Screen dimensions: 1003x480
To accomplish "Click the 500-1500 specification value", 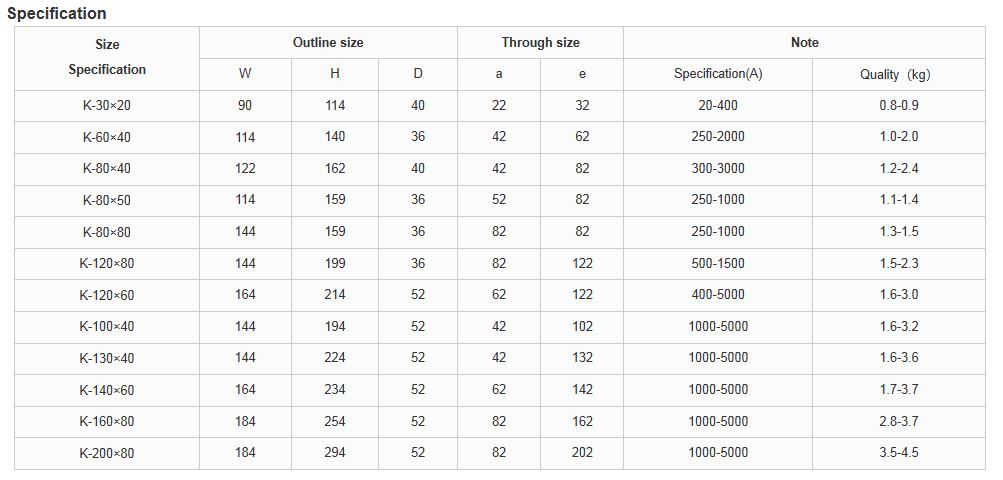I will click(x=718, y=264).
